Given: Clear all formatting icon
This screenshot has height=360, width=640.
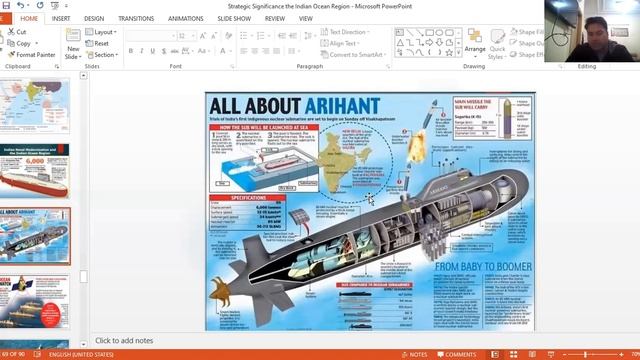Looking at the screenshot, I should [229, 36].
